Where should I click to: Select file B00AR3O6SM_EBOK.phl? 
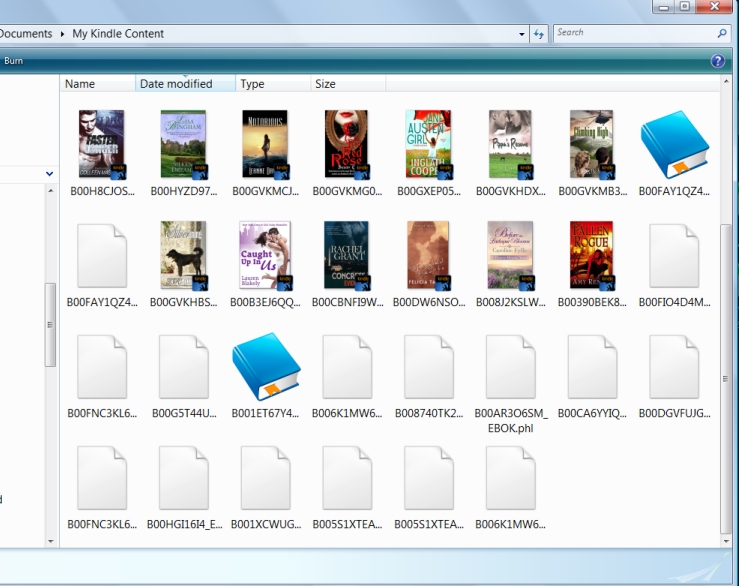pos(510,383)
